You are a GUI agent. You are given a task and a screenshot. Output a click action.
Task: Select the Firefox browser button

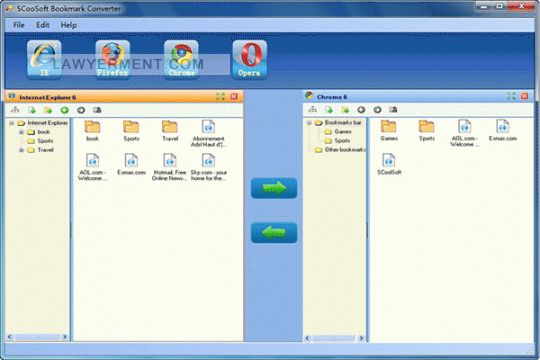point(113,59)
